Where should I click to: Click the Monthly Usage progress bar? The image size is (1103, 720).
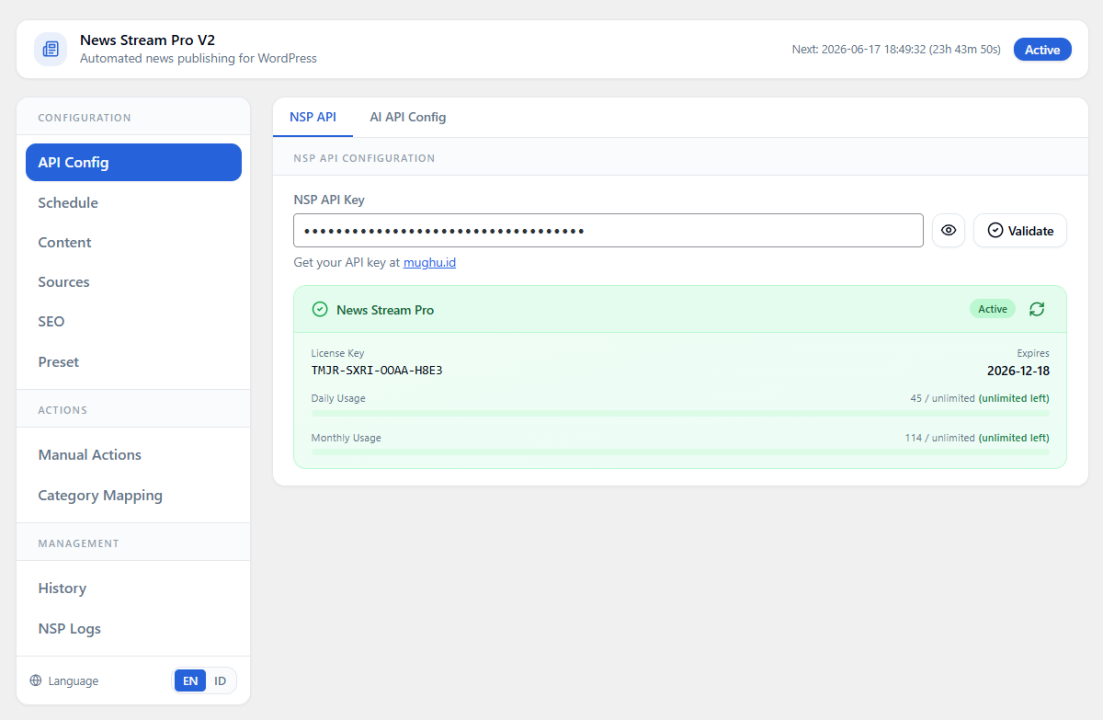coord(680,452)
